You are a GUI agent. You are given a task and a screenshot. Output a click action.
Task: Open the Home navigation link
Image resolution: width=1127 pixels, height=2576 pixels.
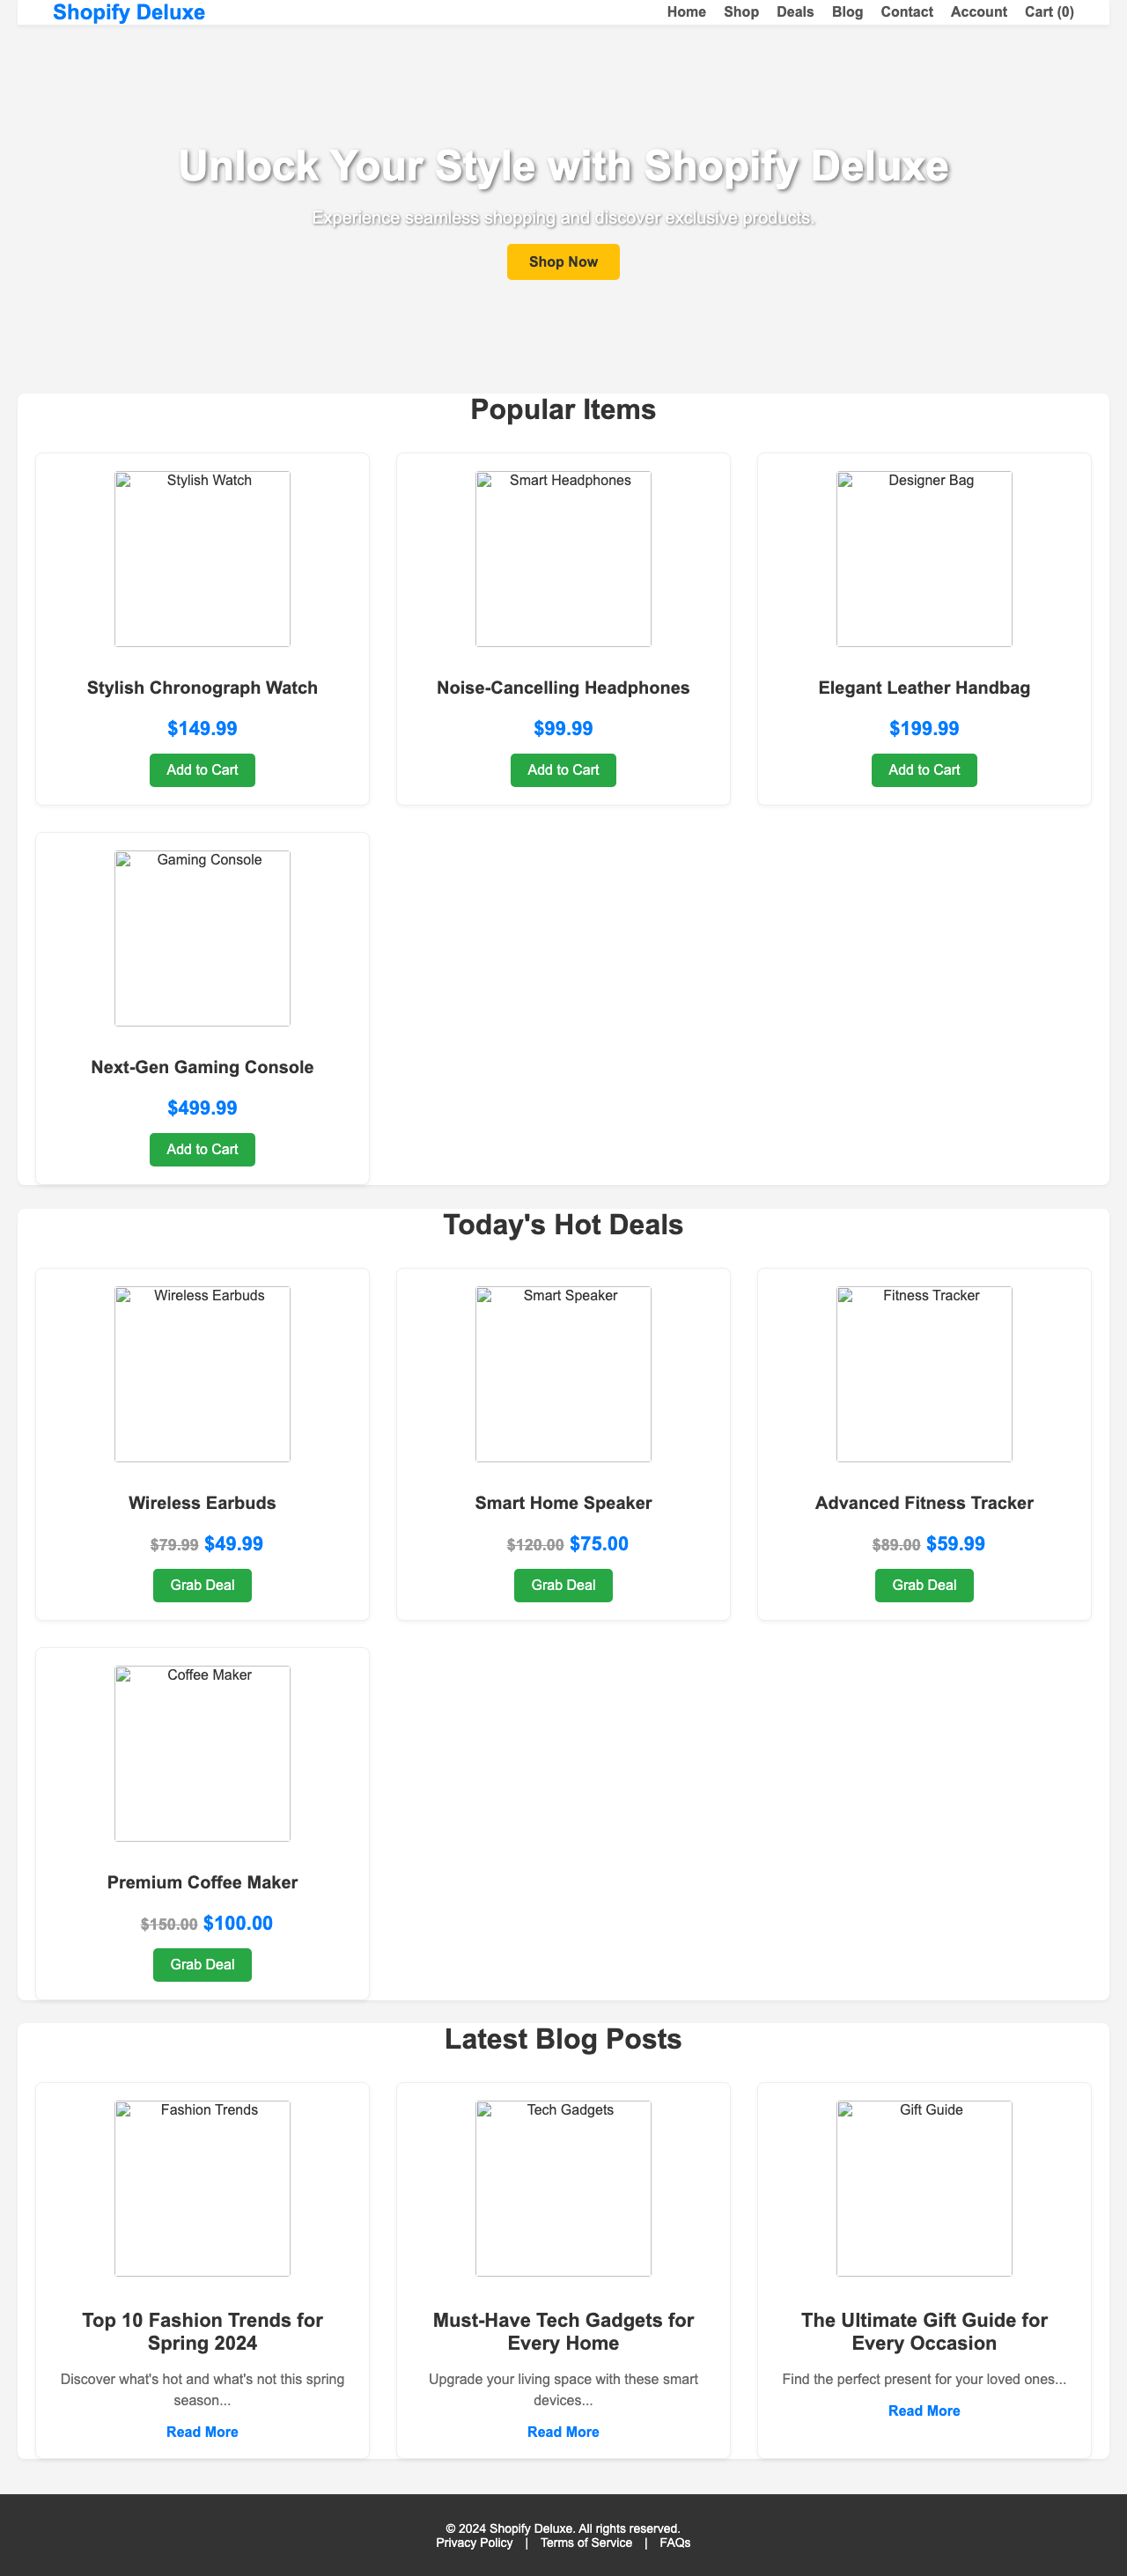[x=685, y=12]
